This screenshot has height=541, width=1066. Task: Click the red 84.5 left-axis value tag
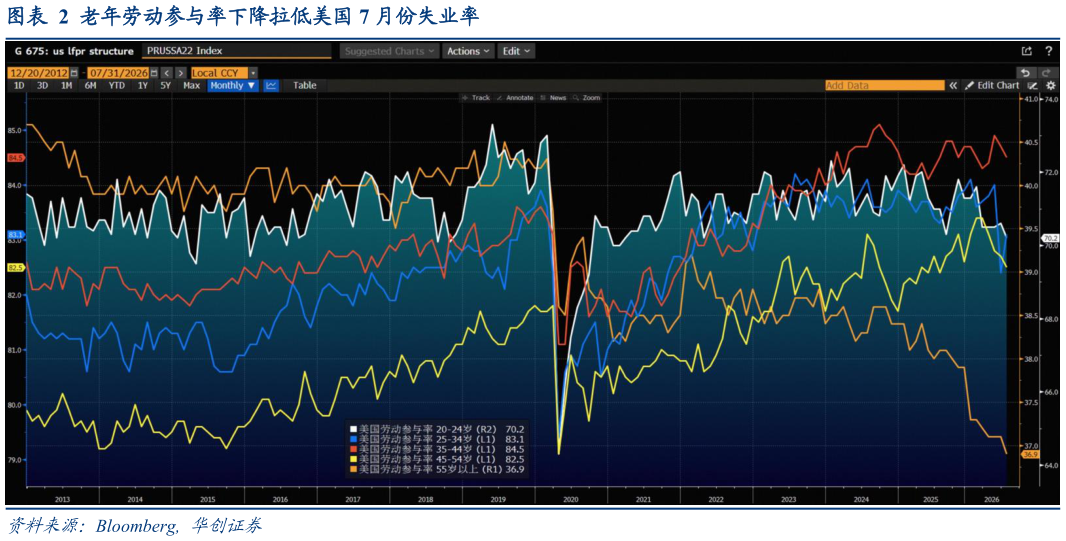(15, 158)
